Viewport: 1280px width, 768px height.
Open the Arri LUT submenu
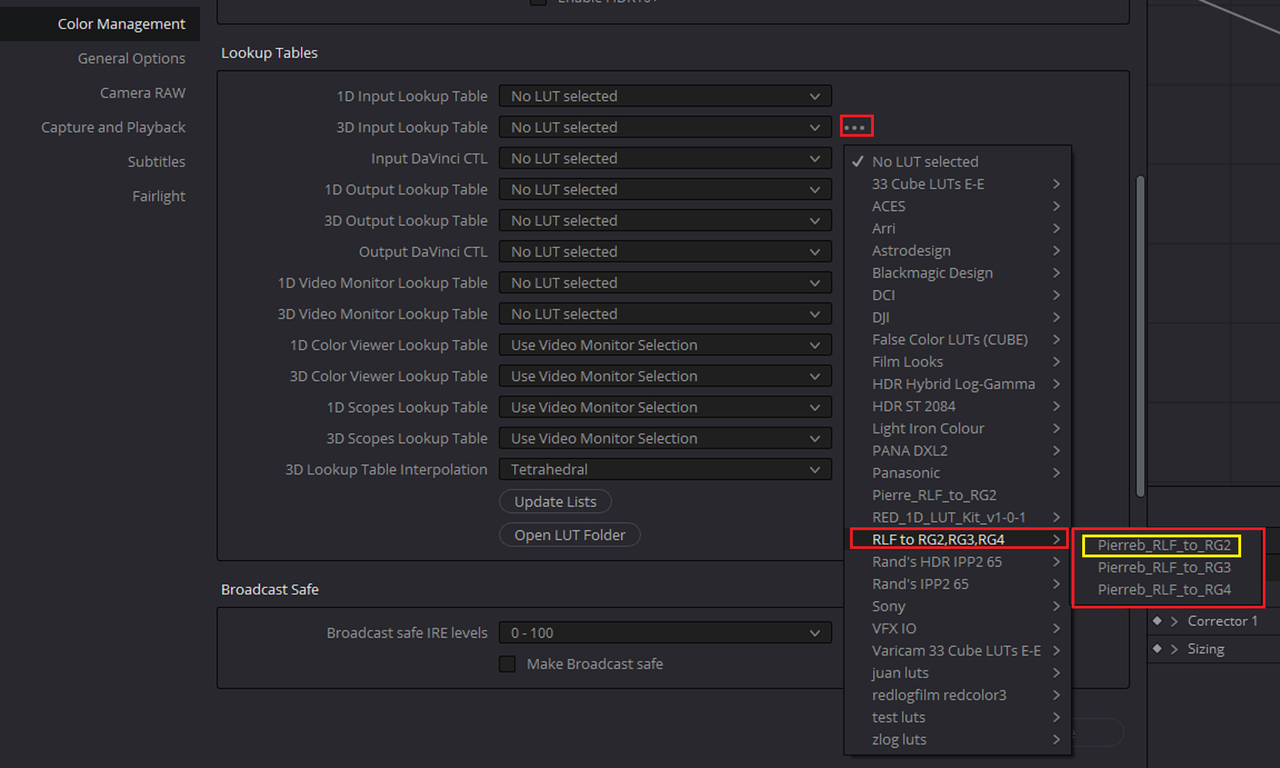pyautogui.click(x=958, y=228)
